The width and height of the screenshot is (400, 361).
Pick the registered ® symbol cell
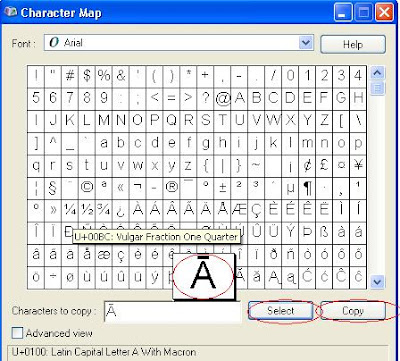[171, 188]
